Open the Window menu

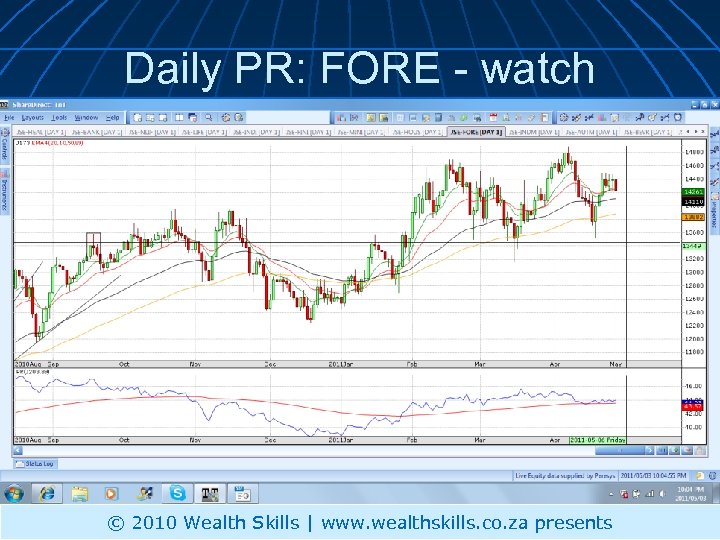(86, 118)
